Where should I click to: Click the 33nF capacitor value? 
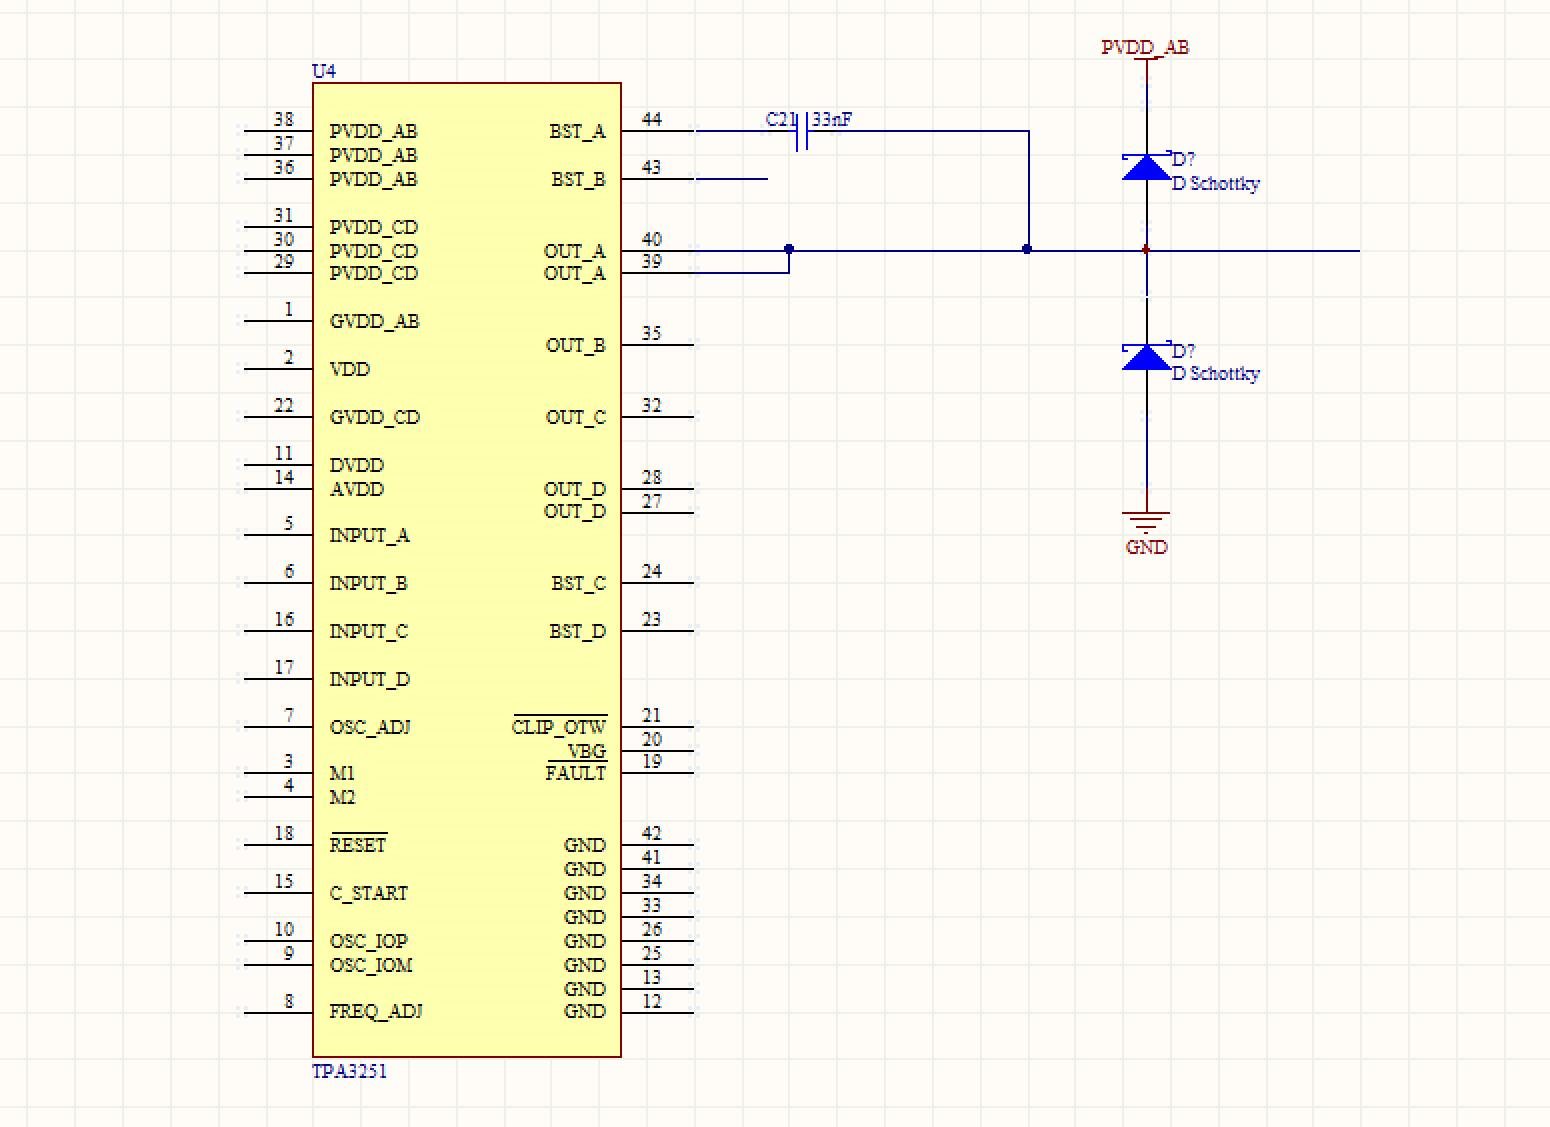832,119
